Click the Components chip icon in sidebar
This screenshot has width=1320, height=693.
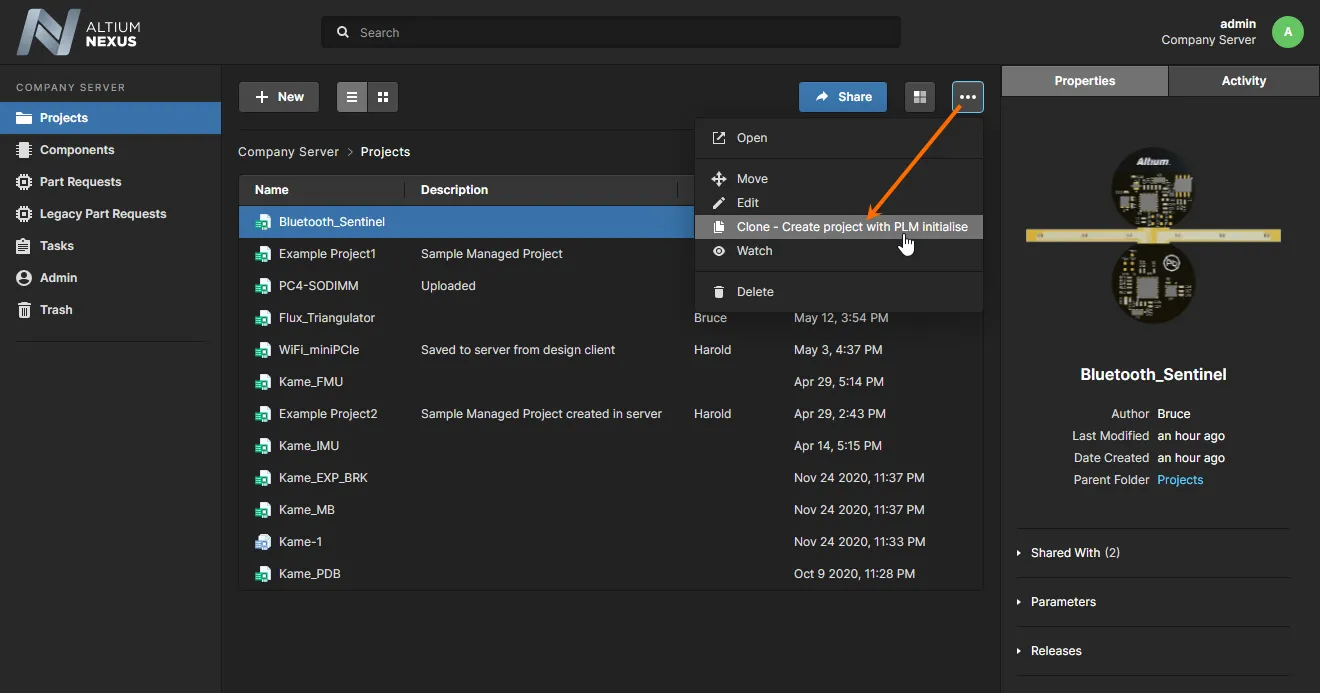(x=24, y=150)
